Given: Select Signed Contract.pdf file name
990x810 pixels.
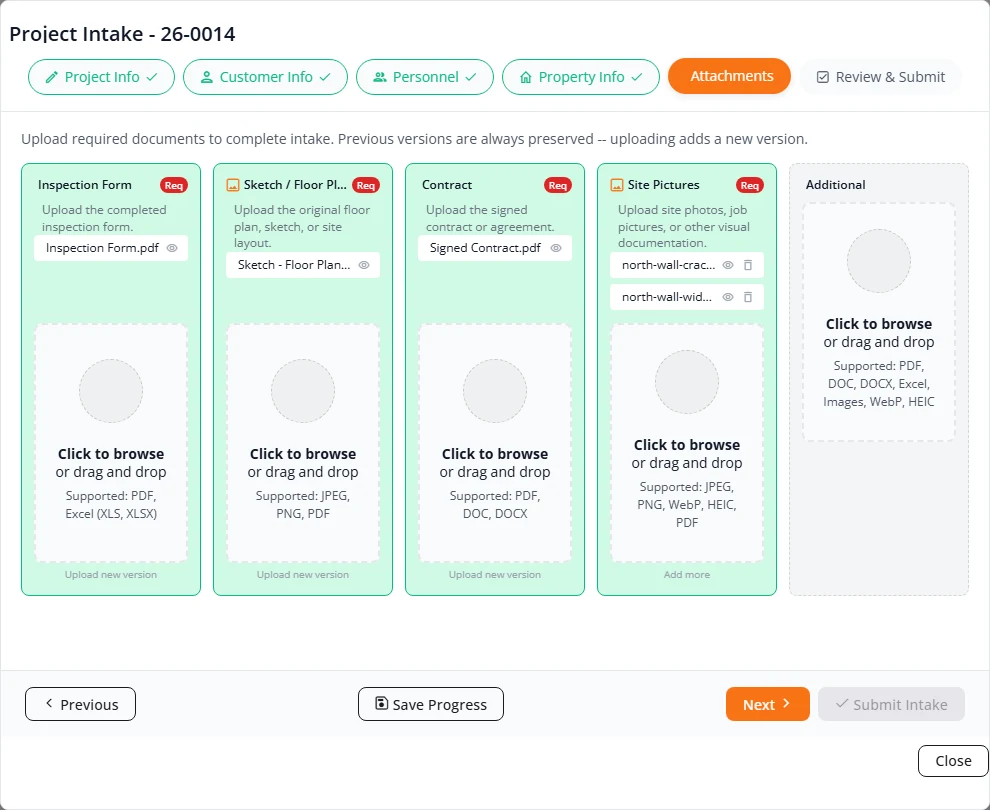Looking at the screenshot, I should coord(485,248).
